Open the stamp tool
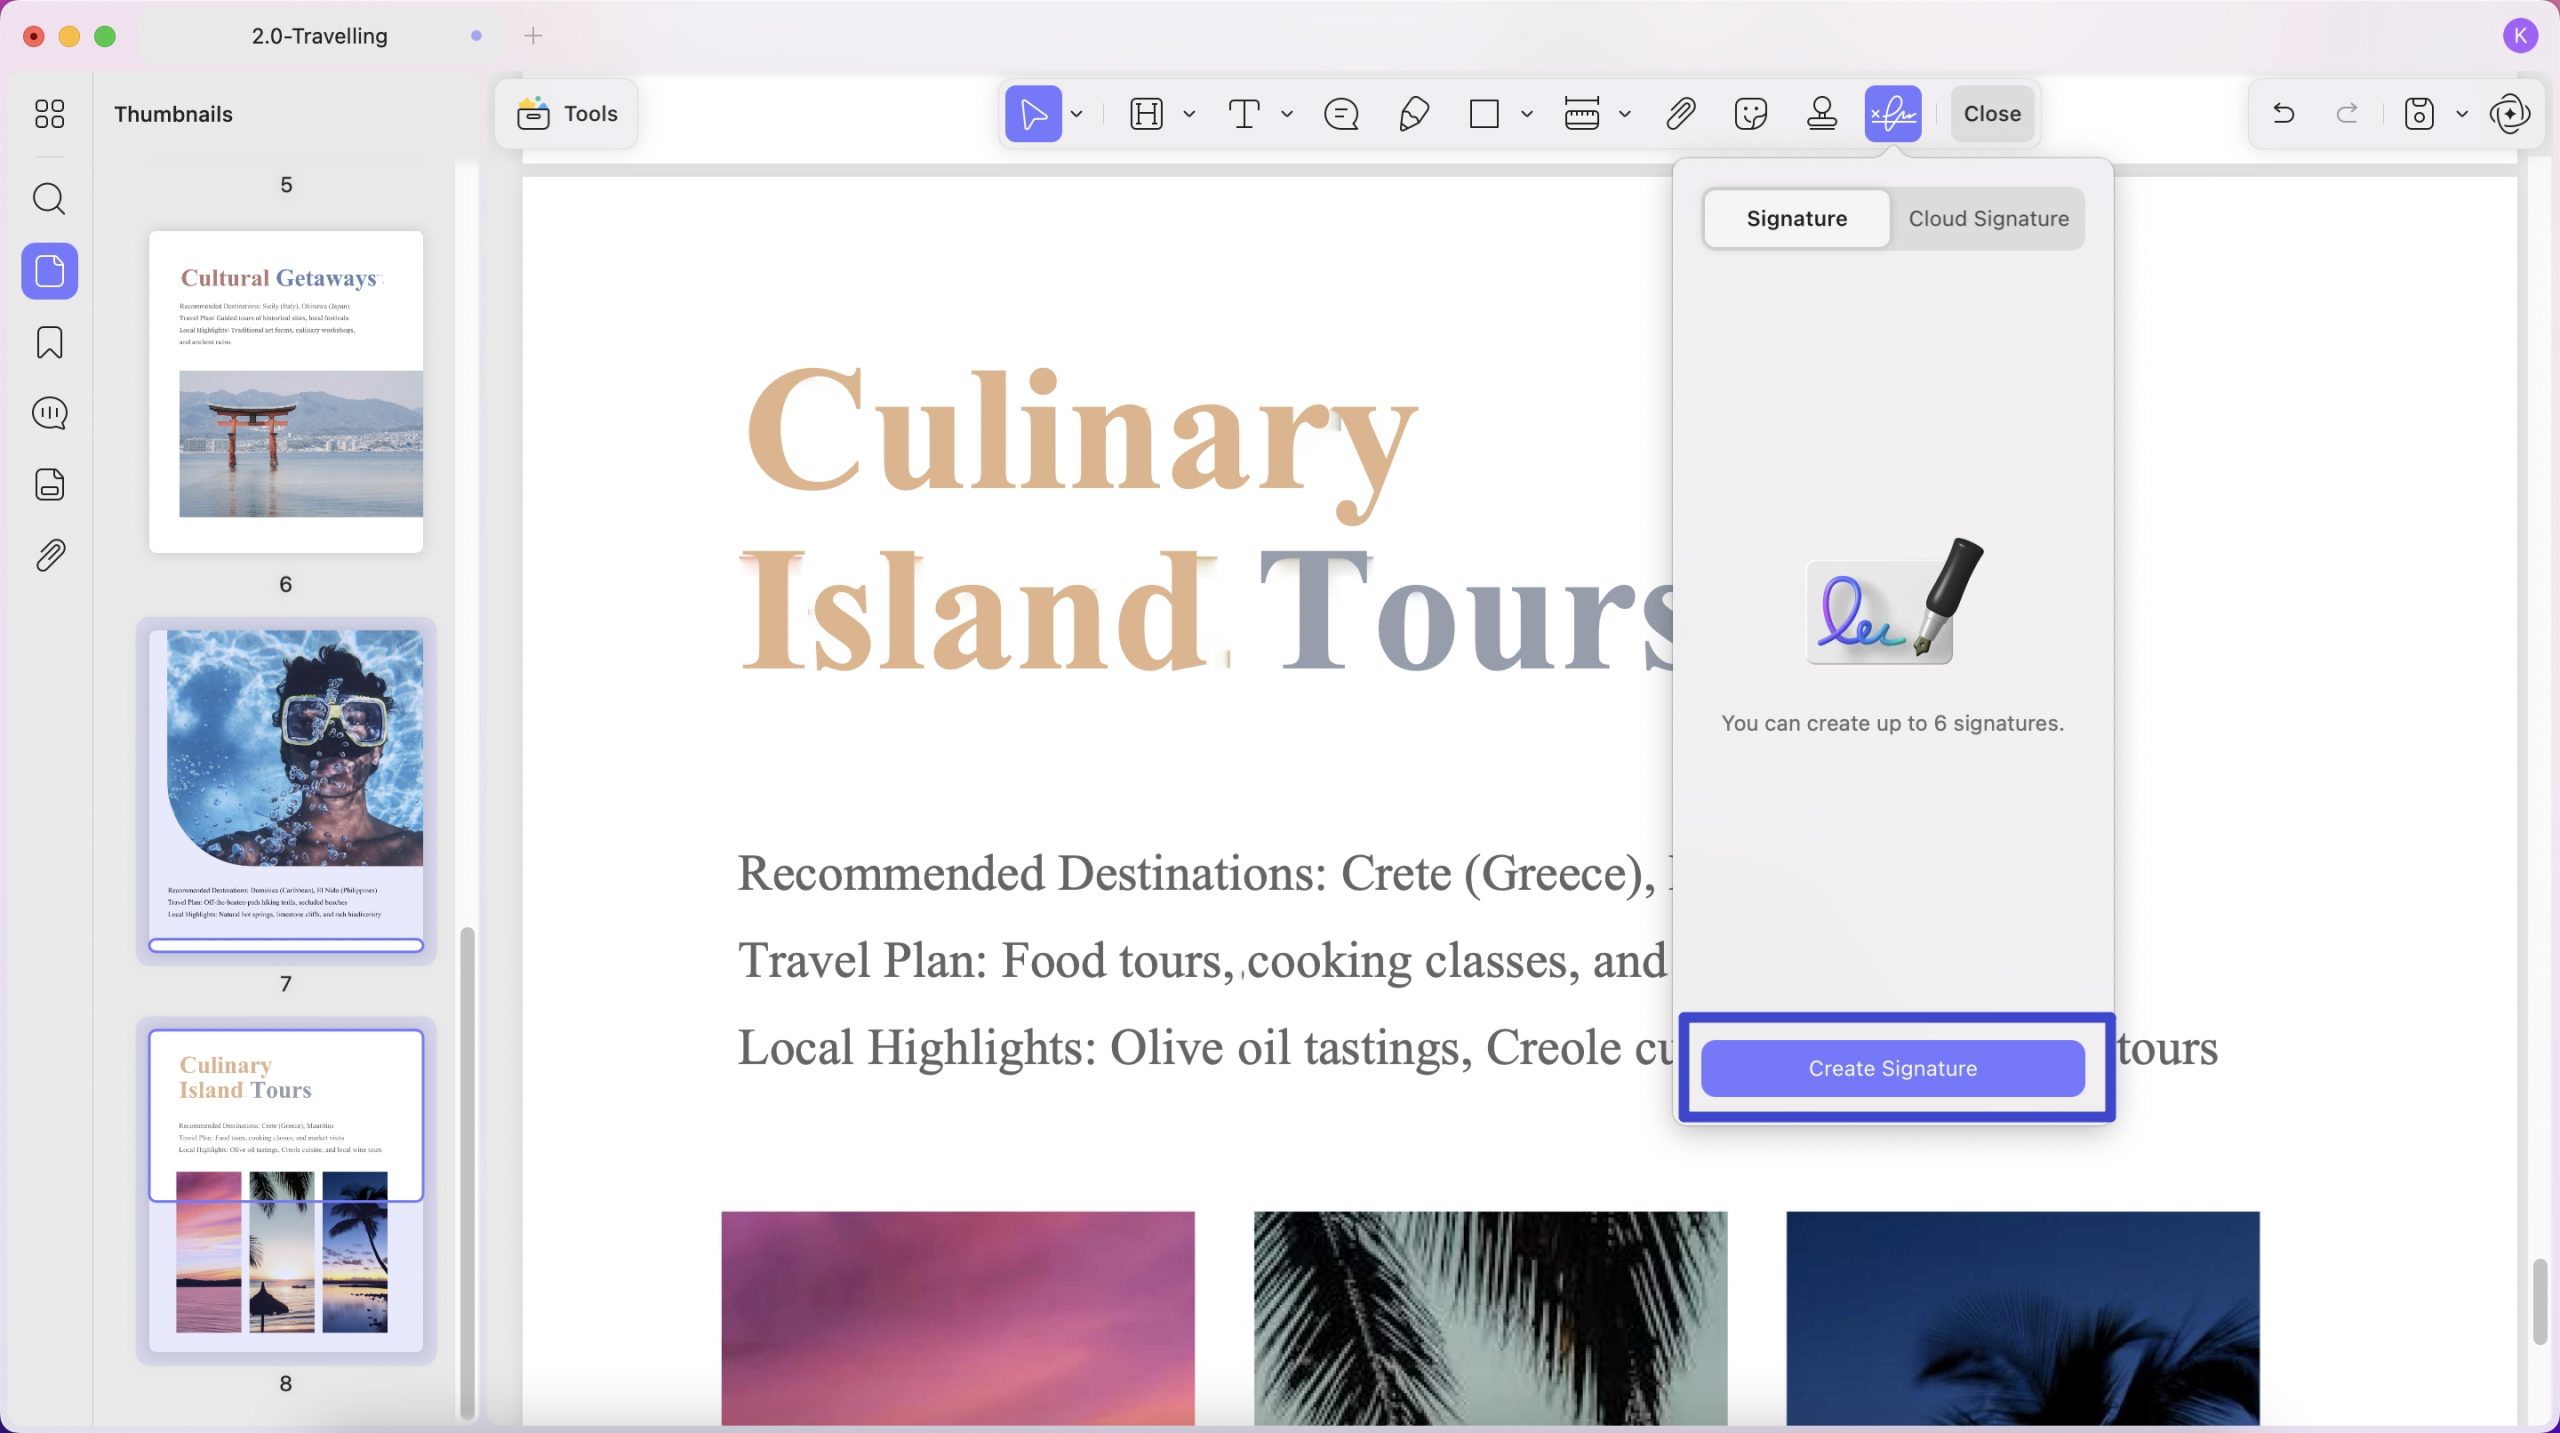The height and width of the screenshot is (1433, 2560). tap(1822, 114)
